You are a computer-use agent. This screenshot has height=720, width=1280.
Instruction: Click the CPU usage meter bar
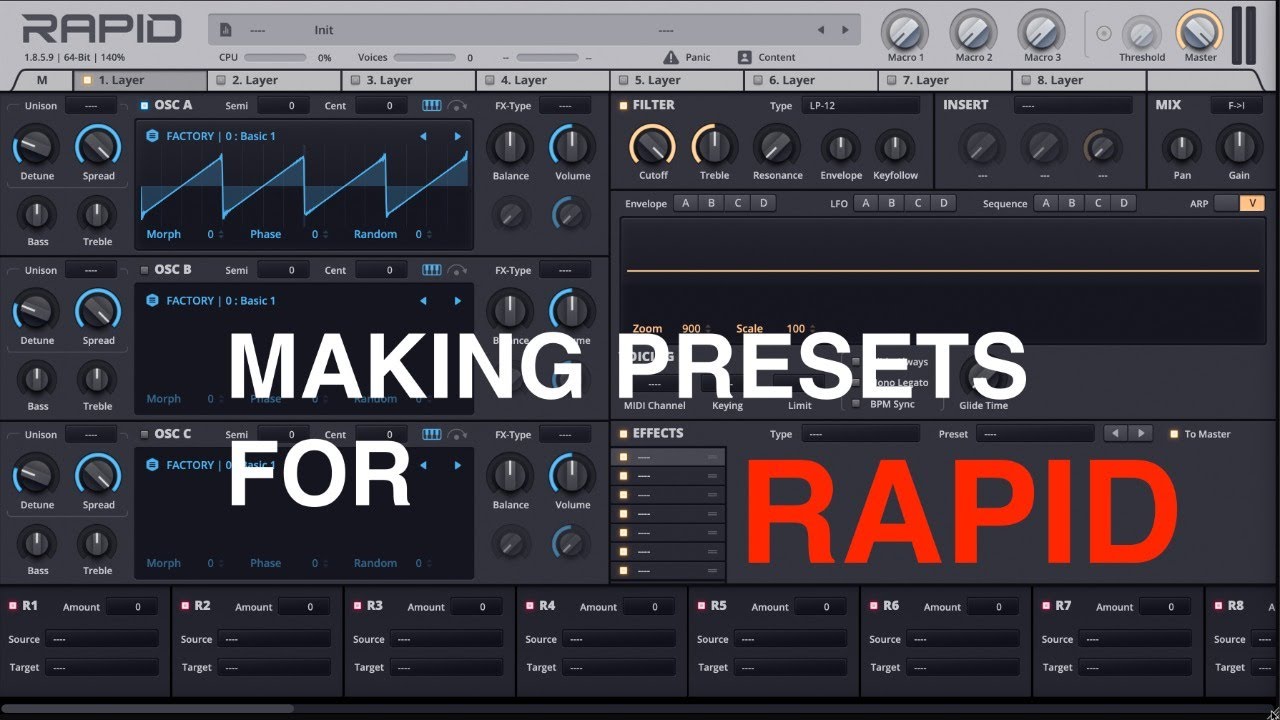pyautogui.click(x=275, y=57)
